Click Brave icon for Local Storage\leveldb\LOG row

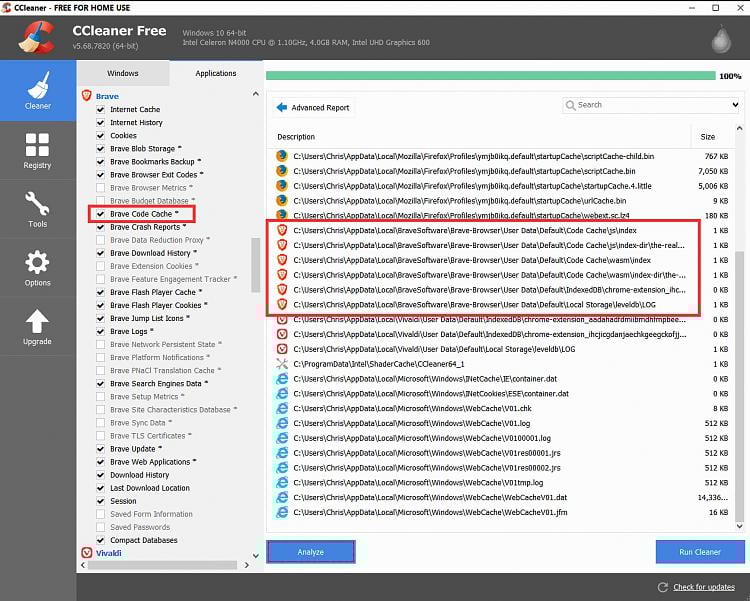[282, 304]
